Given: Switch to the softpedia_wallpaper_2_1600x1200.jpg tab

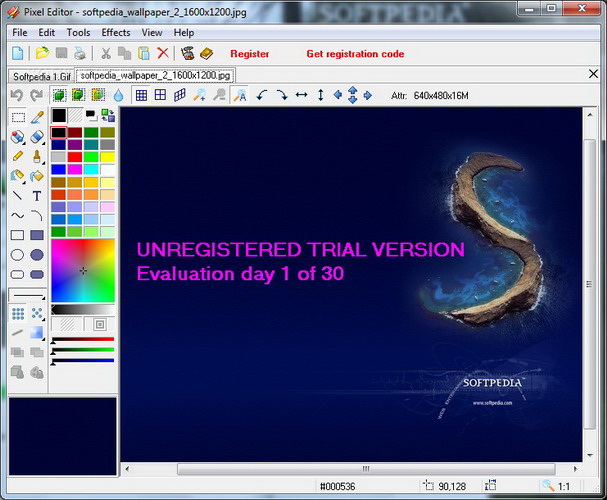Looking at the screenshot, I should pos(155,75).
